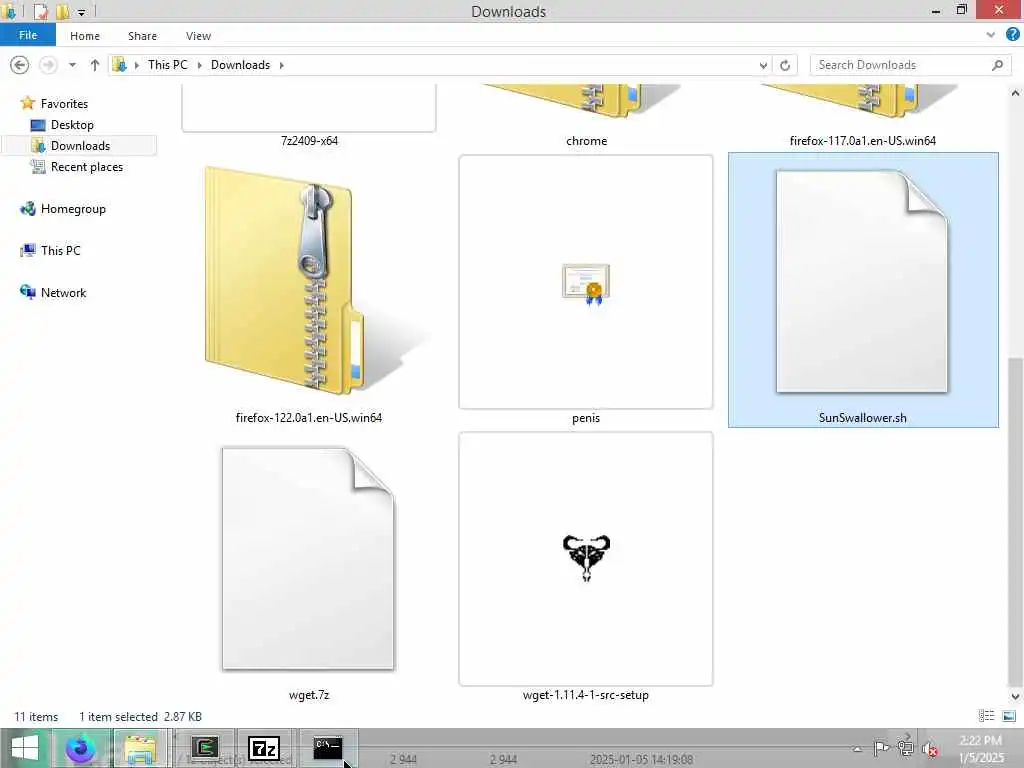The width and height of the screenshot is (1024, 768).
Task: Expand the ribbon with the chevron
Action: click(991, 35)
